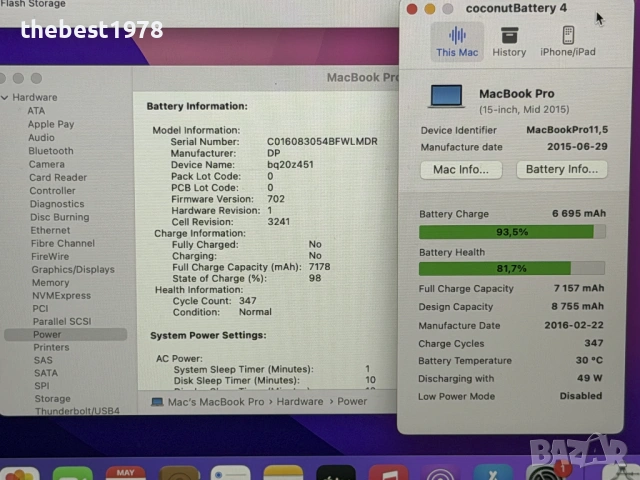
Task: Select SPI in the sidebar
Action: pyautogui.click(x=42, y=386)
